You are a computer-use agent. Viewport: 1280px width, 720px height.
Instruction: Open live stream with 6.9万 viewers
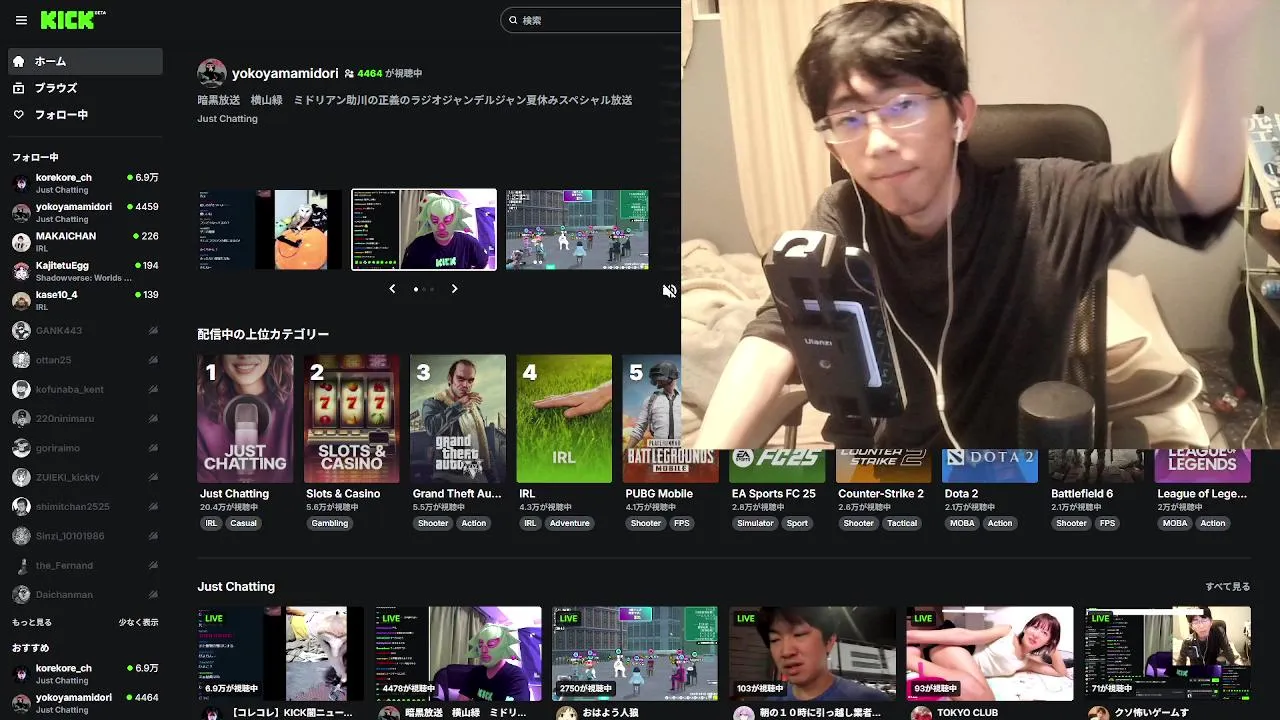click(x=281, y=653)
